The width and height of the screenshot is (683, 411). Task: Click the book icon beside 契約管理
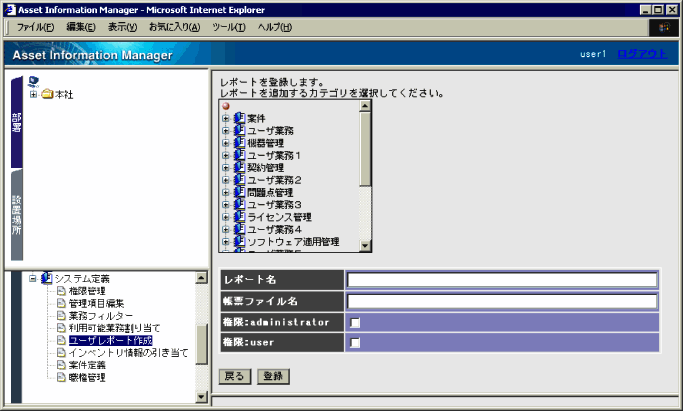(x=239, y=167)
